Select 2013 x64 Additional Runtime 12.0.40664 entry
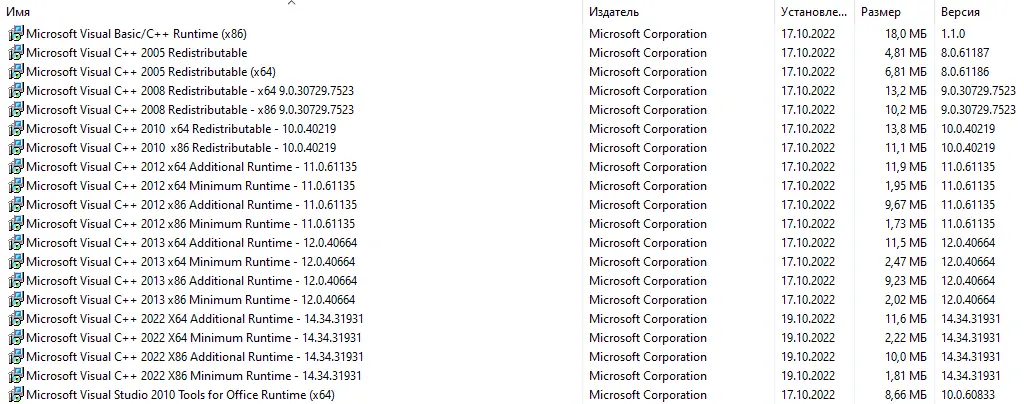This screenshot has width=1024, height=404. pyautogui.click(x=191, y=243)
